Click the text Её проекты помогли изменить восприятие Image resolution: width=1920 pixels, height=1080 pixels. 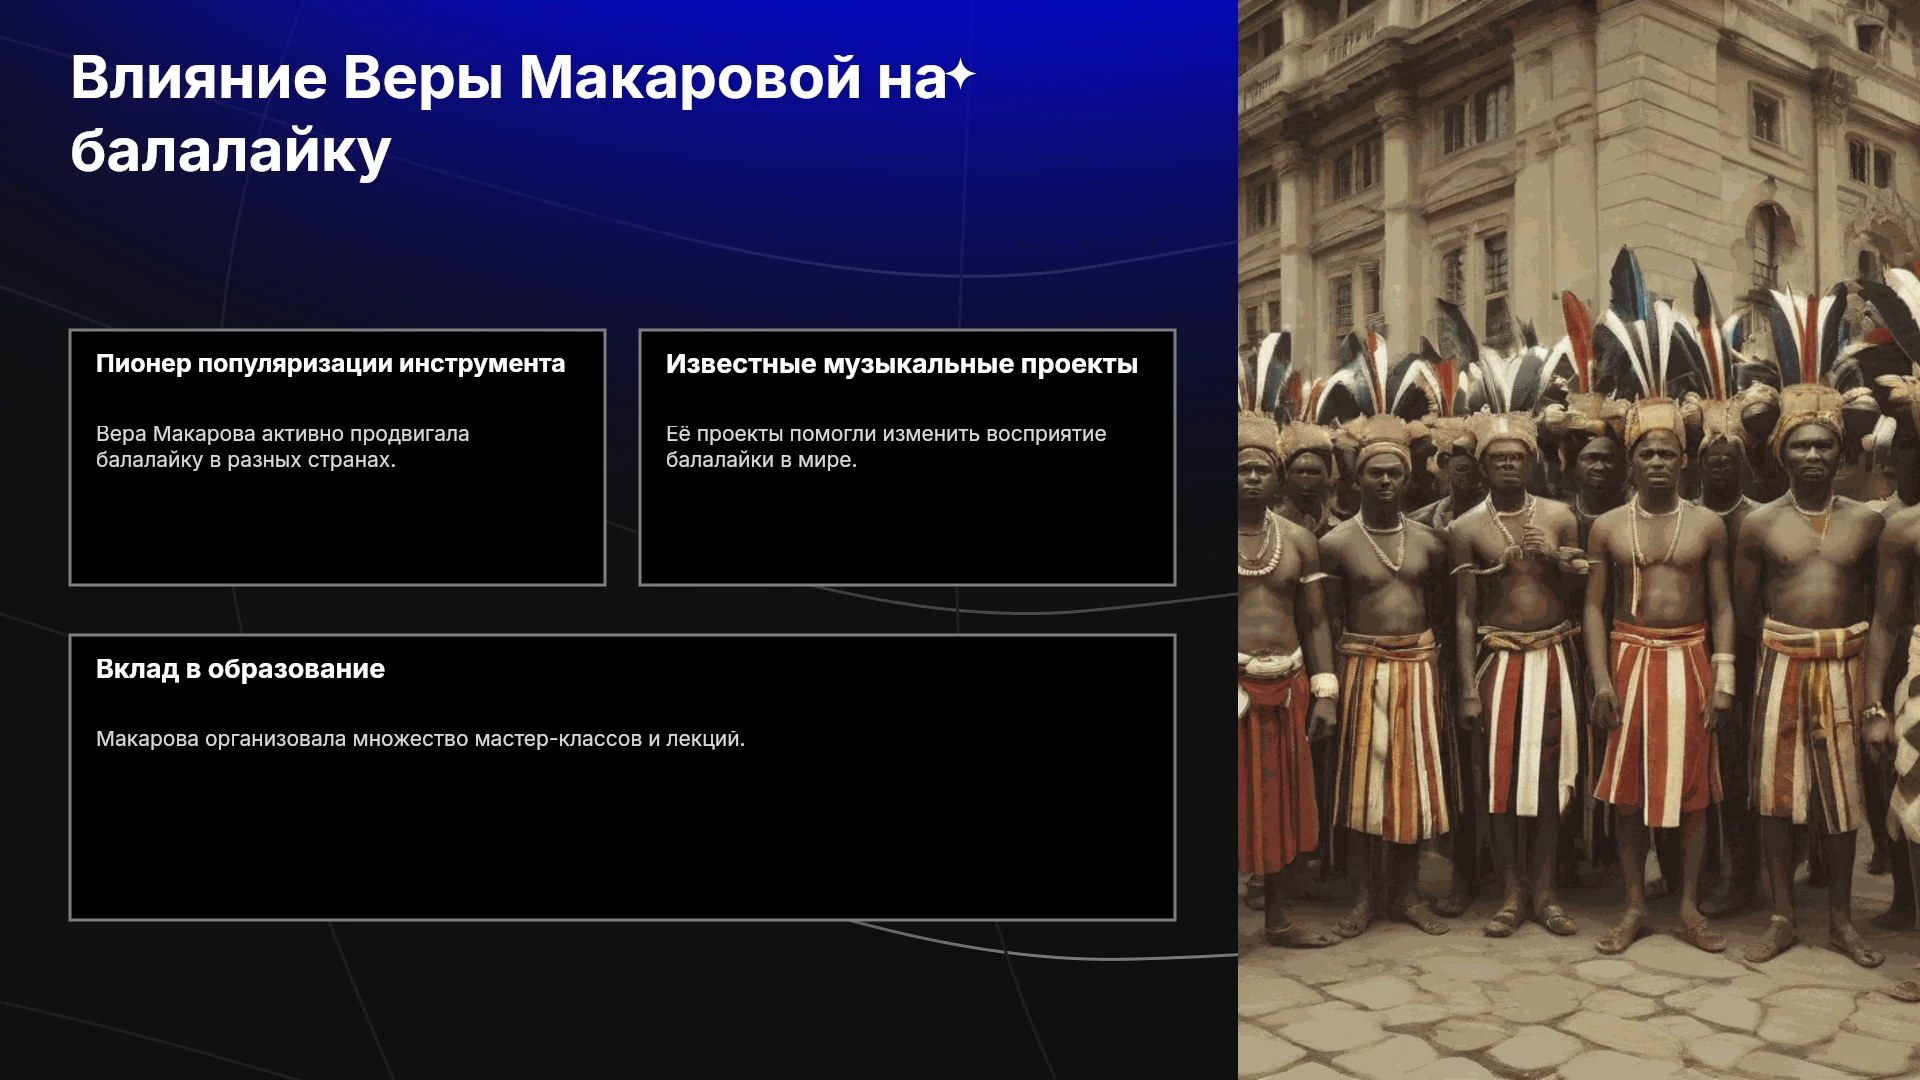(886, 434)
